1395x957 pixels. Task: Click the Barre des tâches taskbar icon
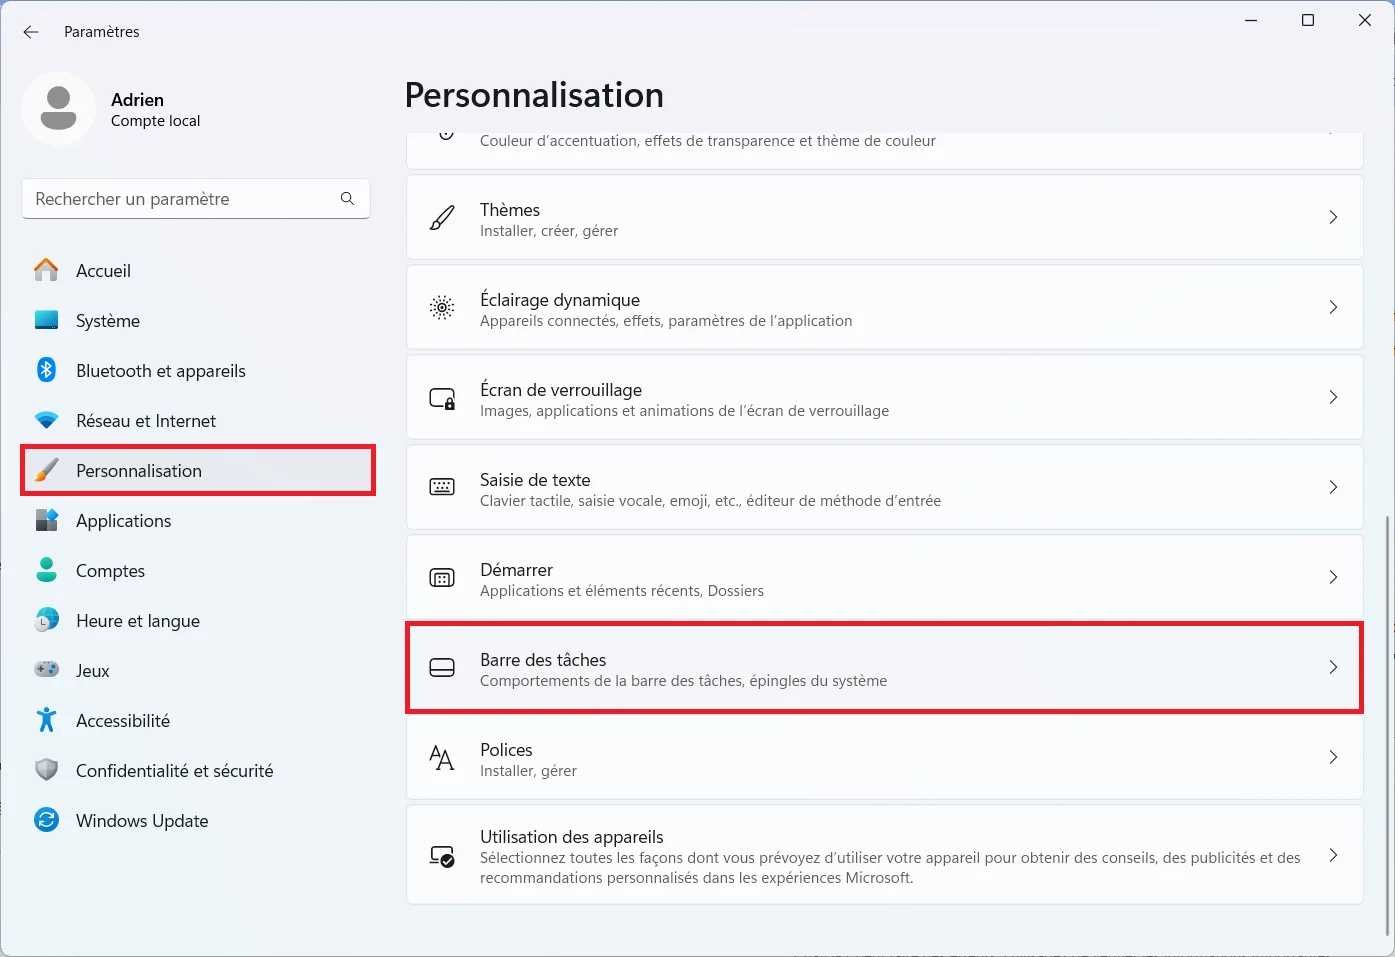click(442, 667)
